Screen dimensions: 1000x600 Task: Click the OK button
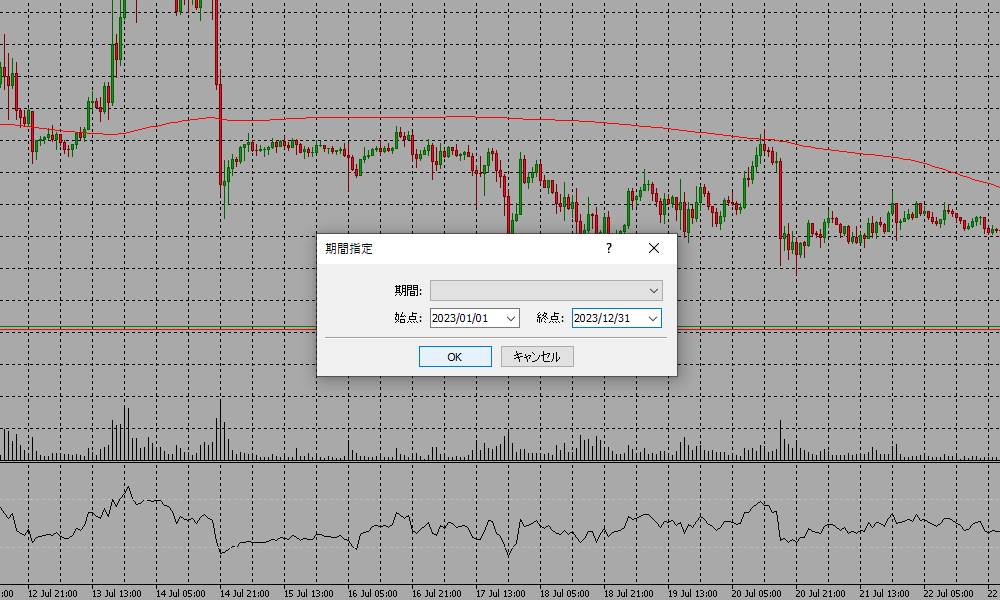[455, 357]
